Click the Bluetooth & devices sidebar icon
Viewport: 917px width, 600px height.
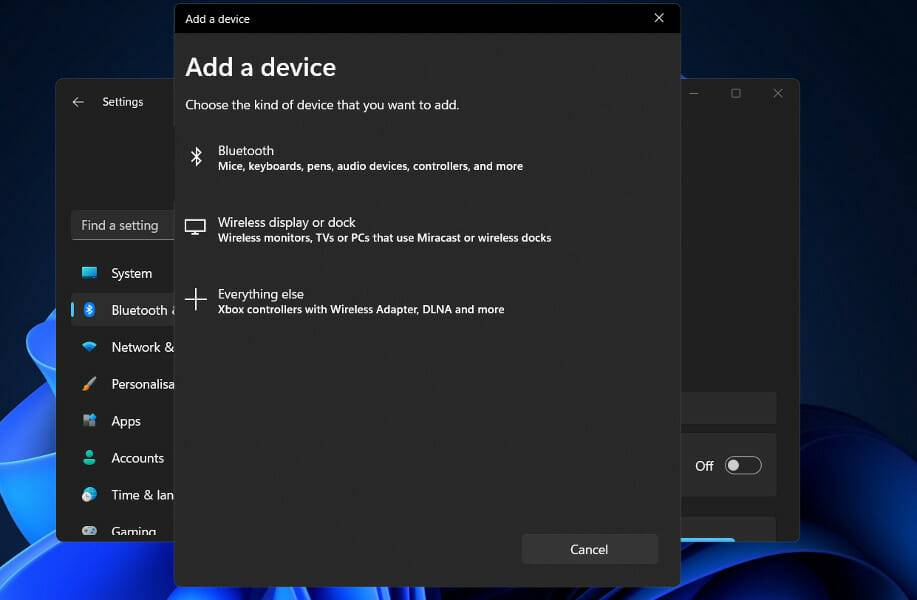click(x=89, y=310)
